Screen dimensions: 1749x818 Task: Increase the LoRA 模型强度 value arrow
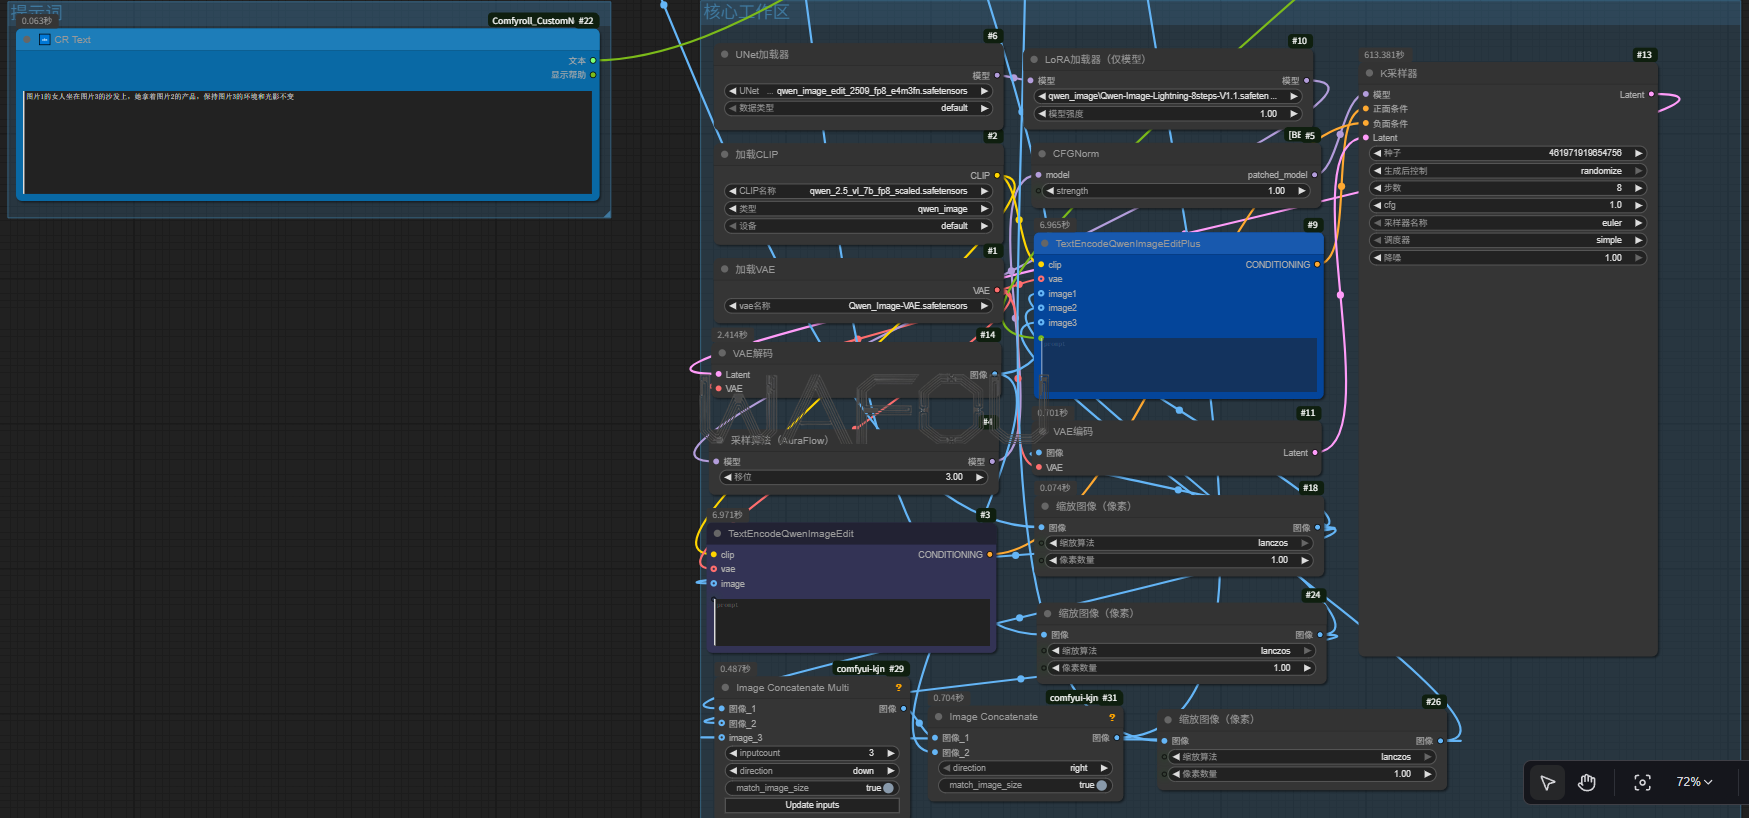click(x=1294, y=114)
